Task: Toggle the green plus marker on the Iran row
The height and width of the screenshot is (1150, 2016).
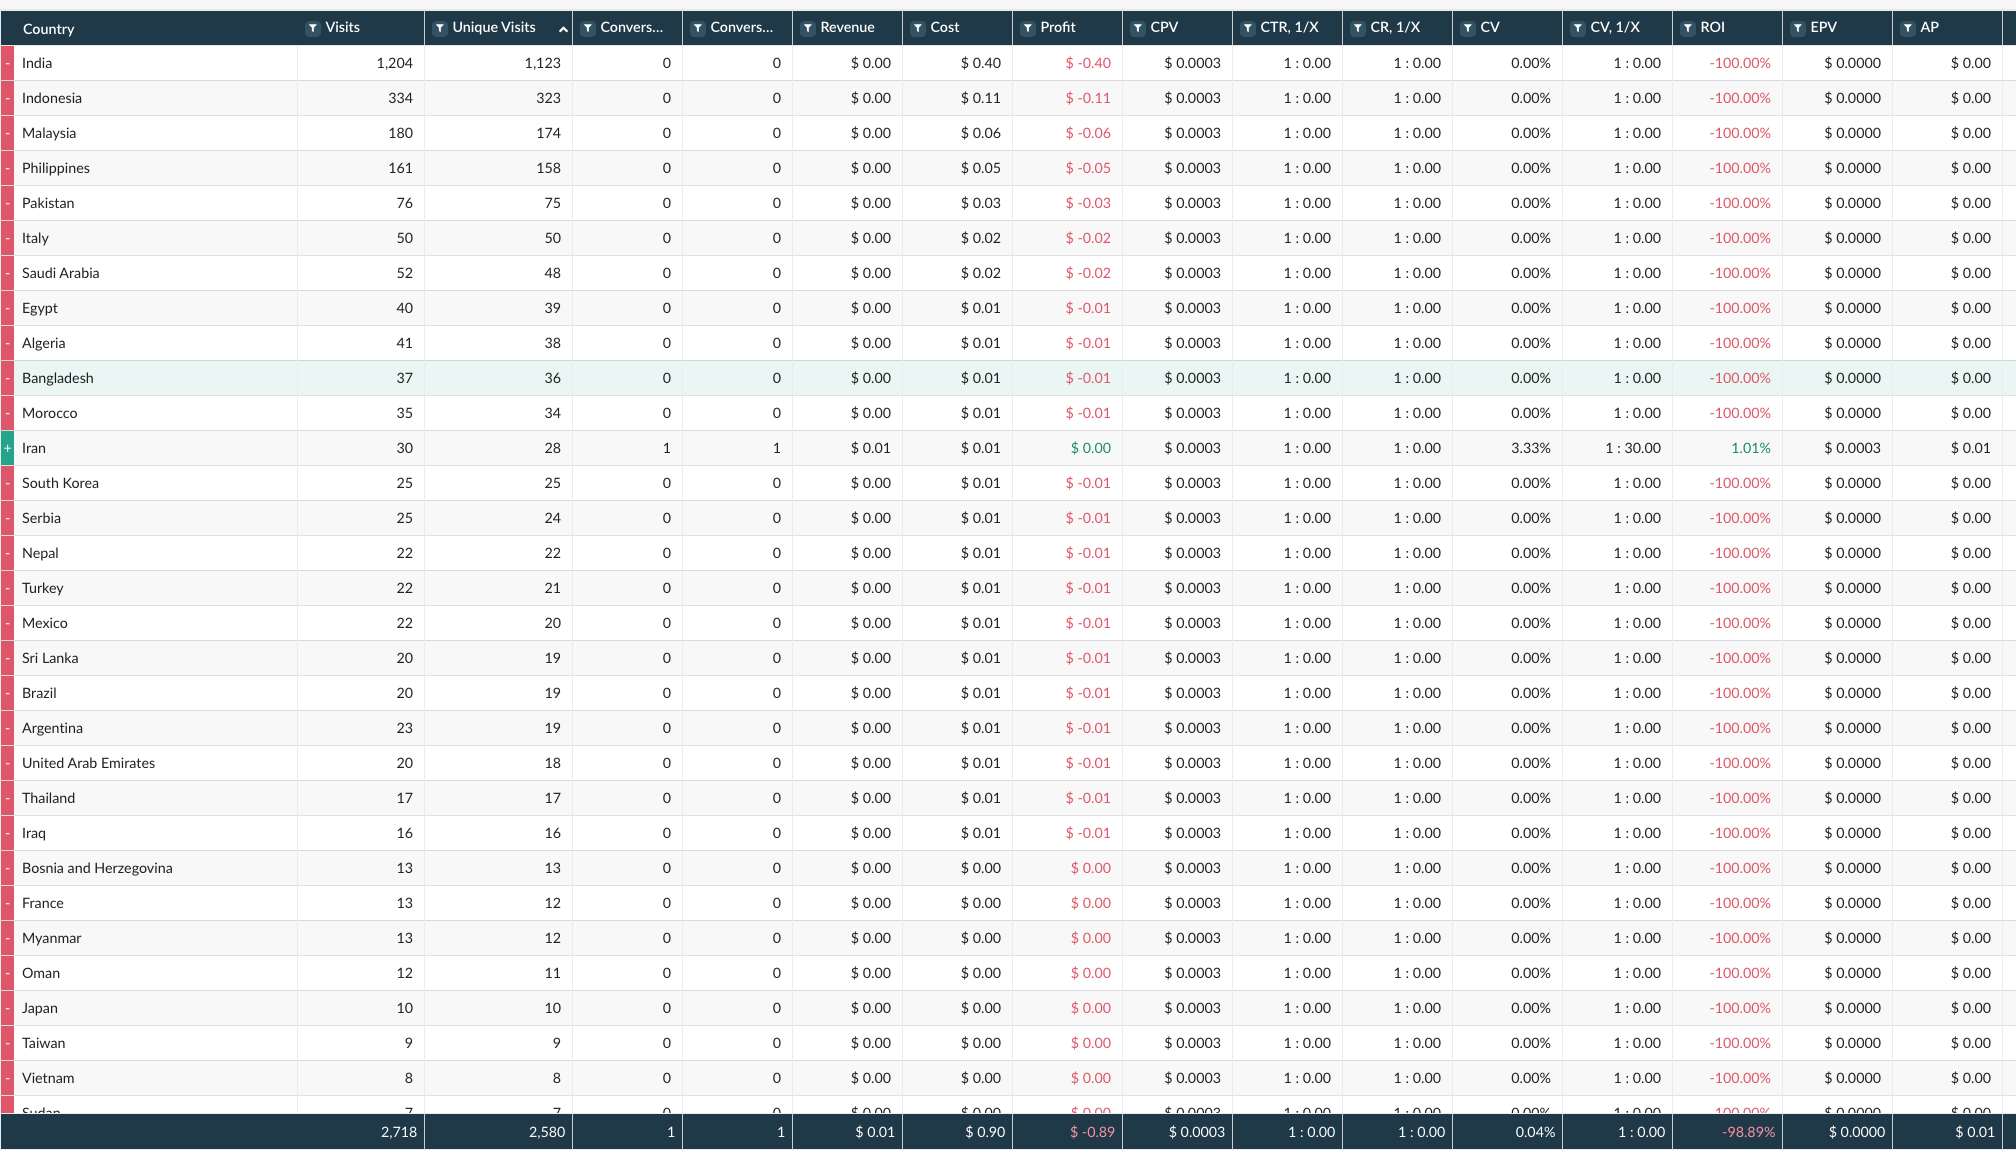Action: 7,448
